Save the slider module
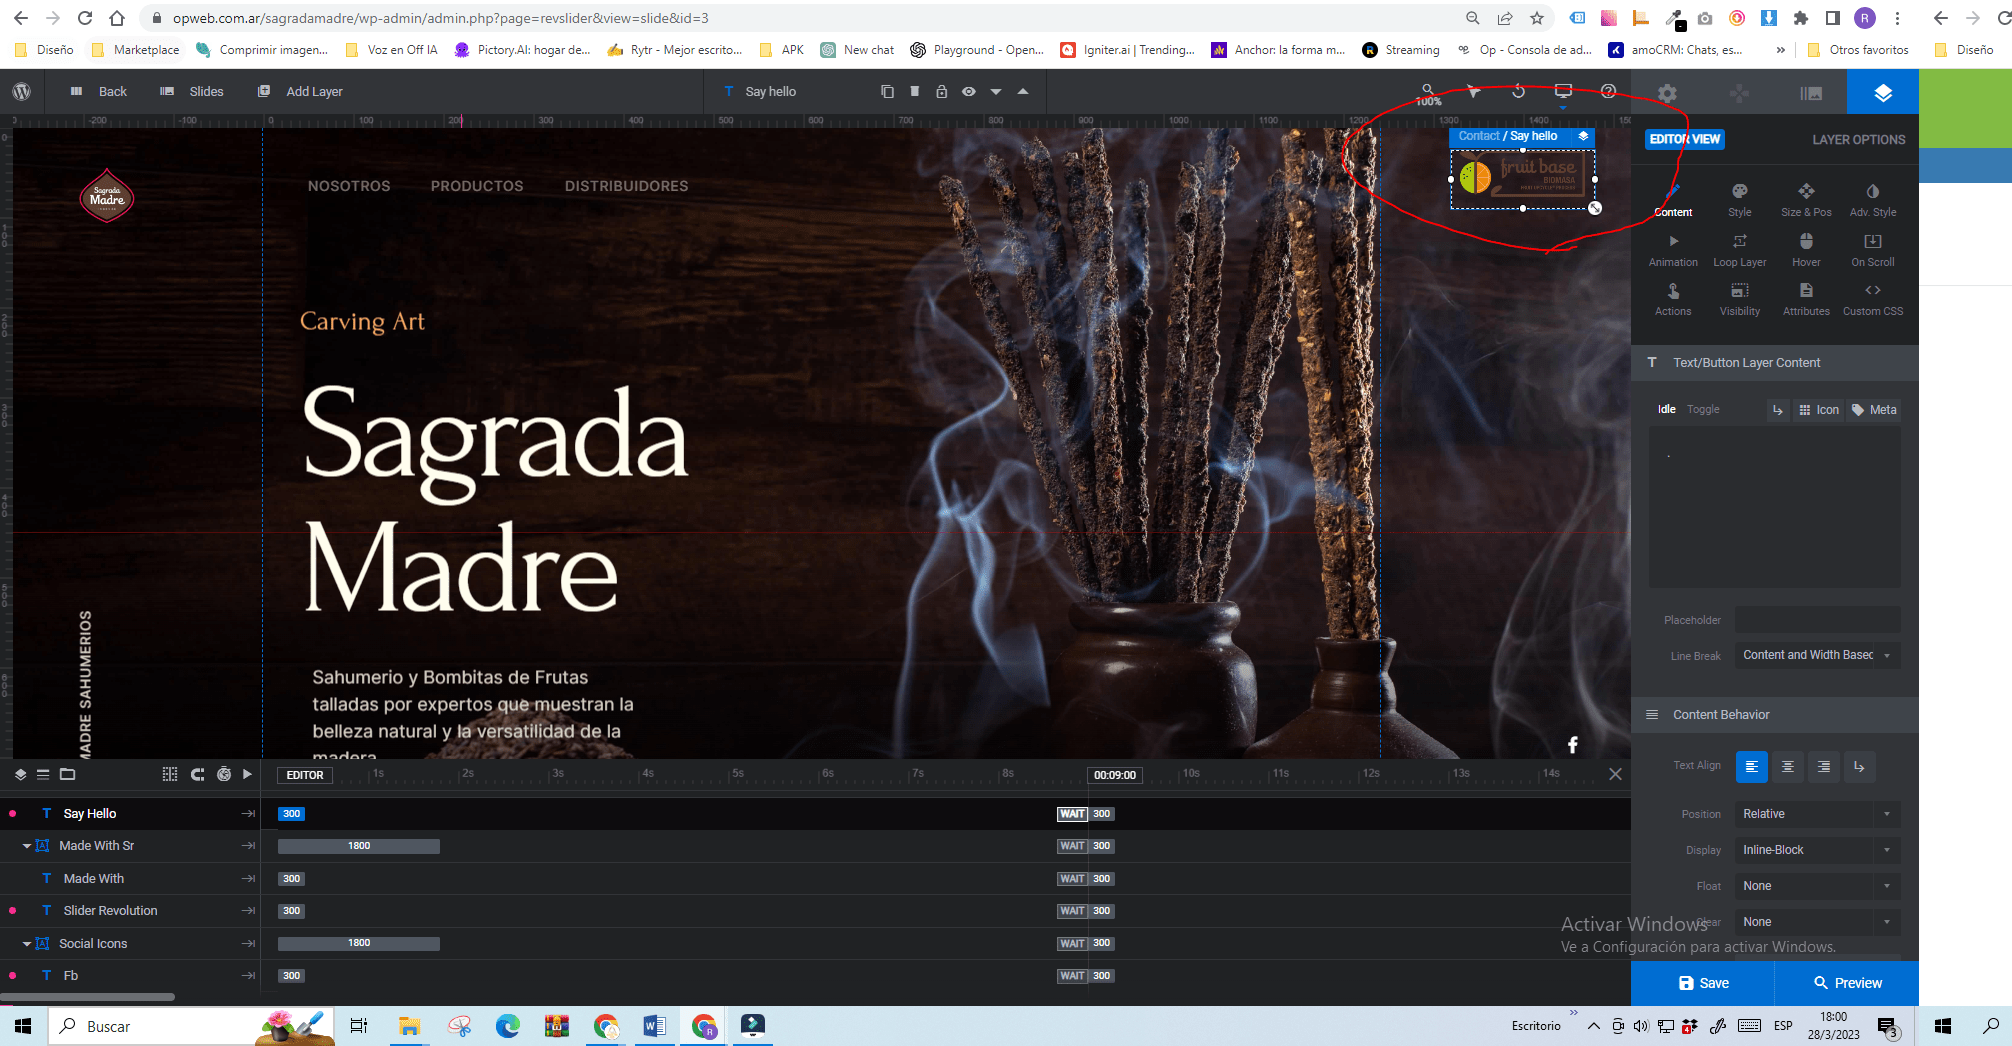Image resolution: width=2012 pixels, height=1046 pixels. pyautogui.click(x=1703, y=983)
